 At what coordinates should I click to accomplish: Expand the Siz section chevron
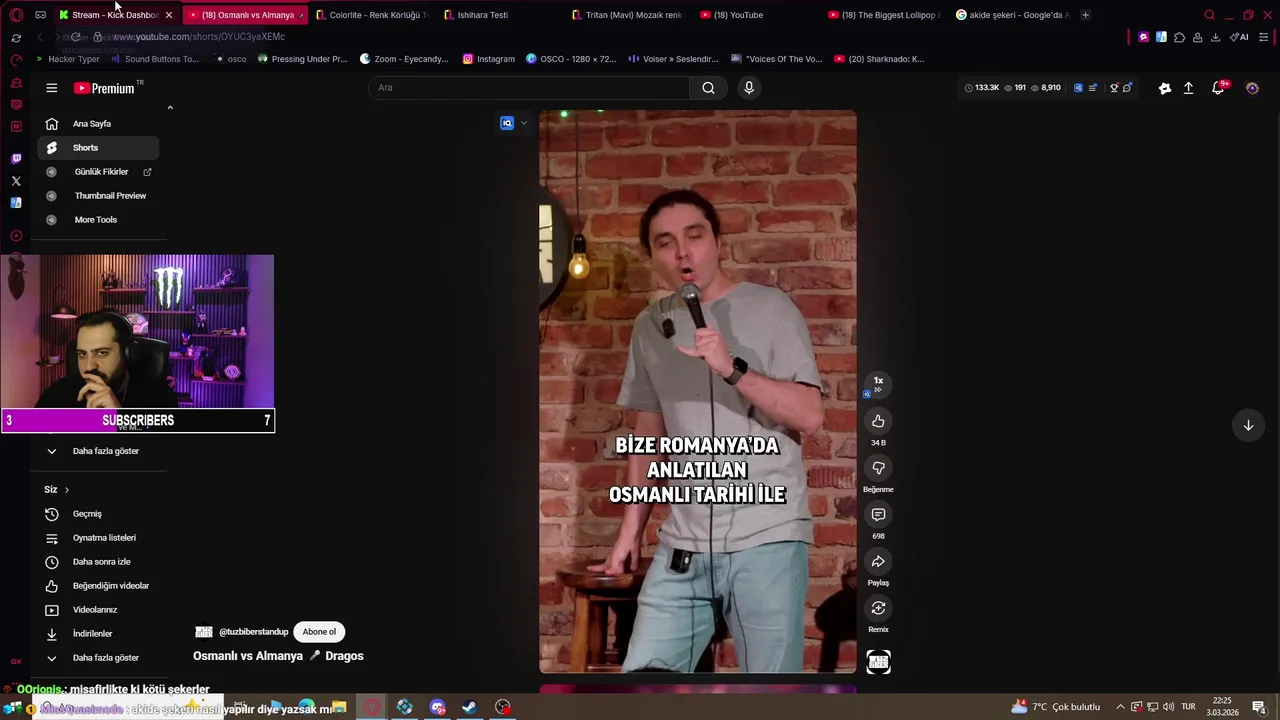click(x=67, y=490)
